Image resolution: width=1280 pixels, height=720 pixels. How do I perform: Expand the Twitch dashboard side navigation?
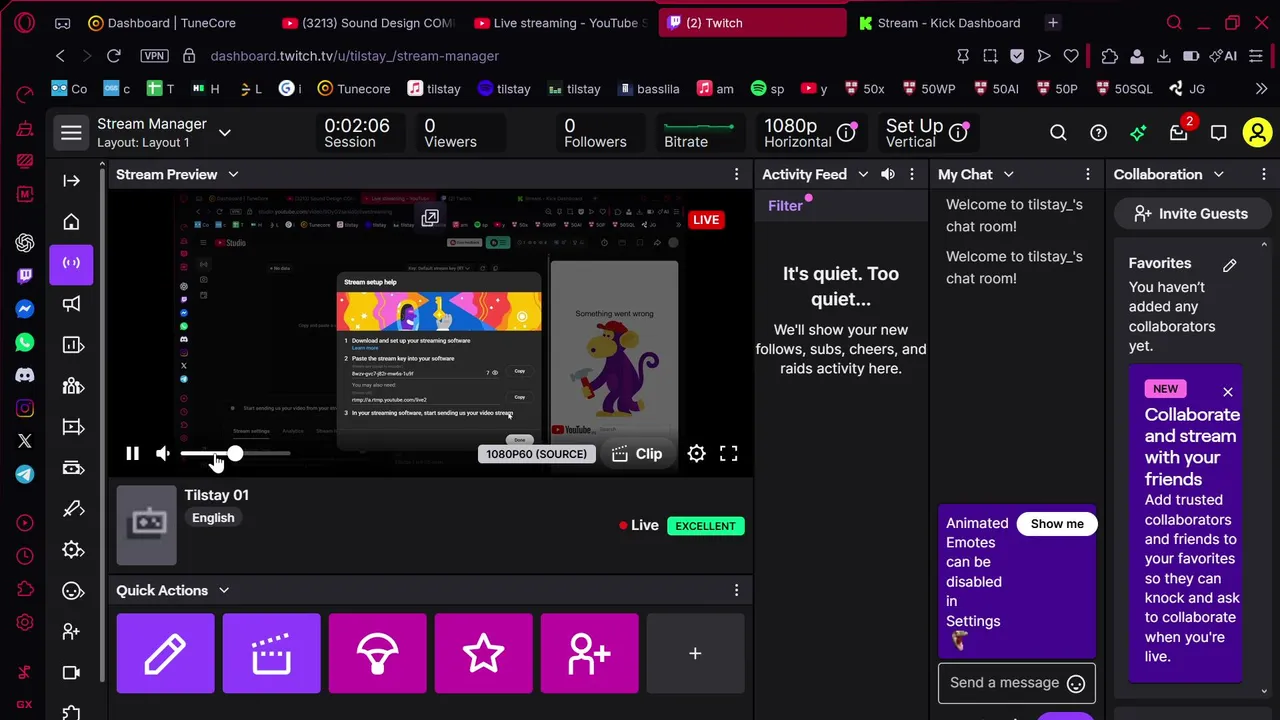pyautogui.click(x=71, y=181)
